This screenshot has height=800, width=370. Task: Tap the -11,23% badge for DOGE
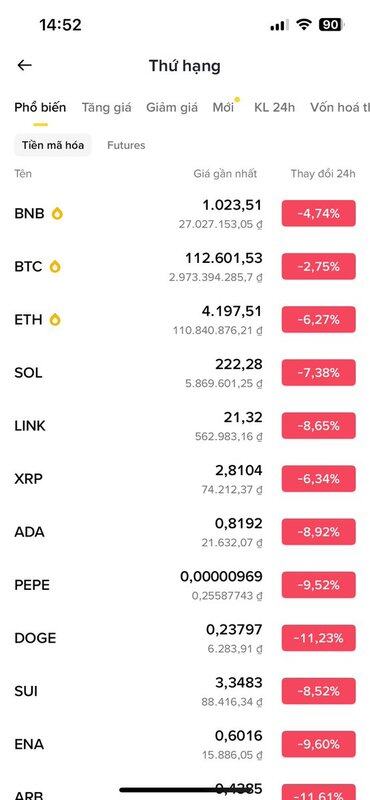[x=318, y=638]
